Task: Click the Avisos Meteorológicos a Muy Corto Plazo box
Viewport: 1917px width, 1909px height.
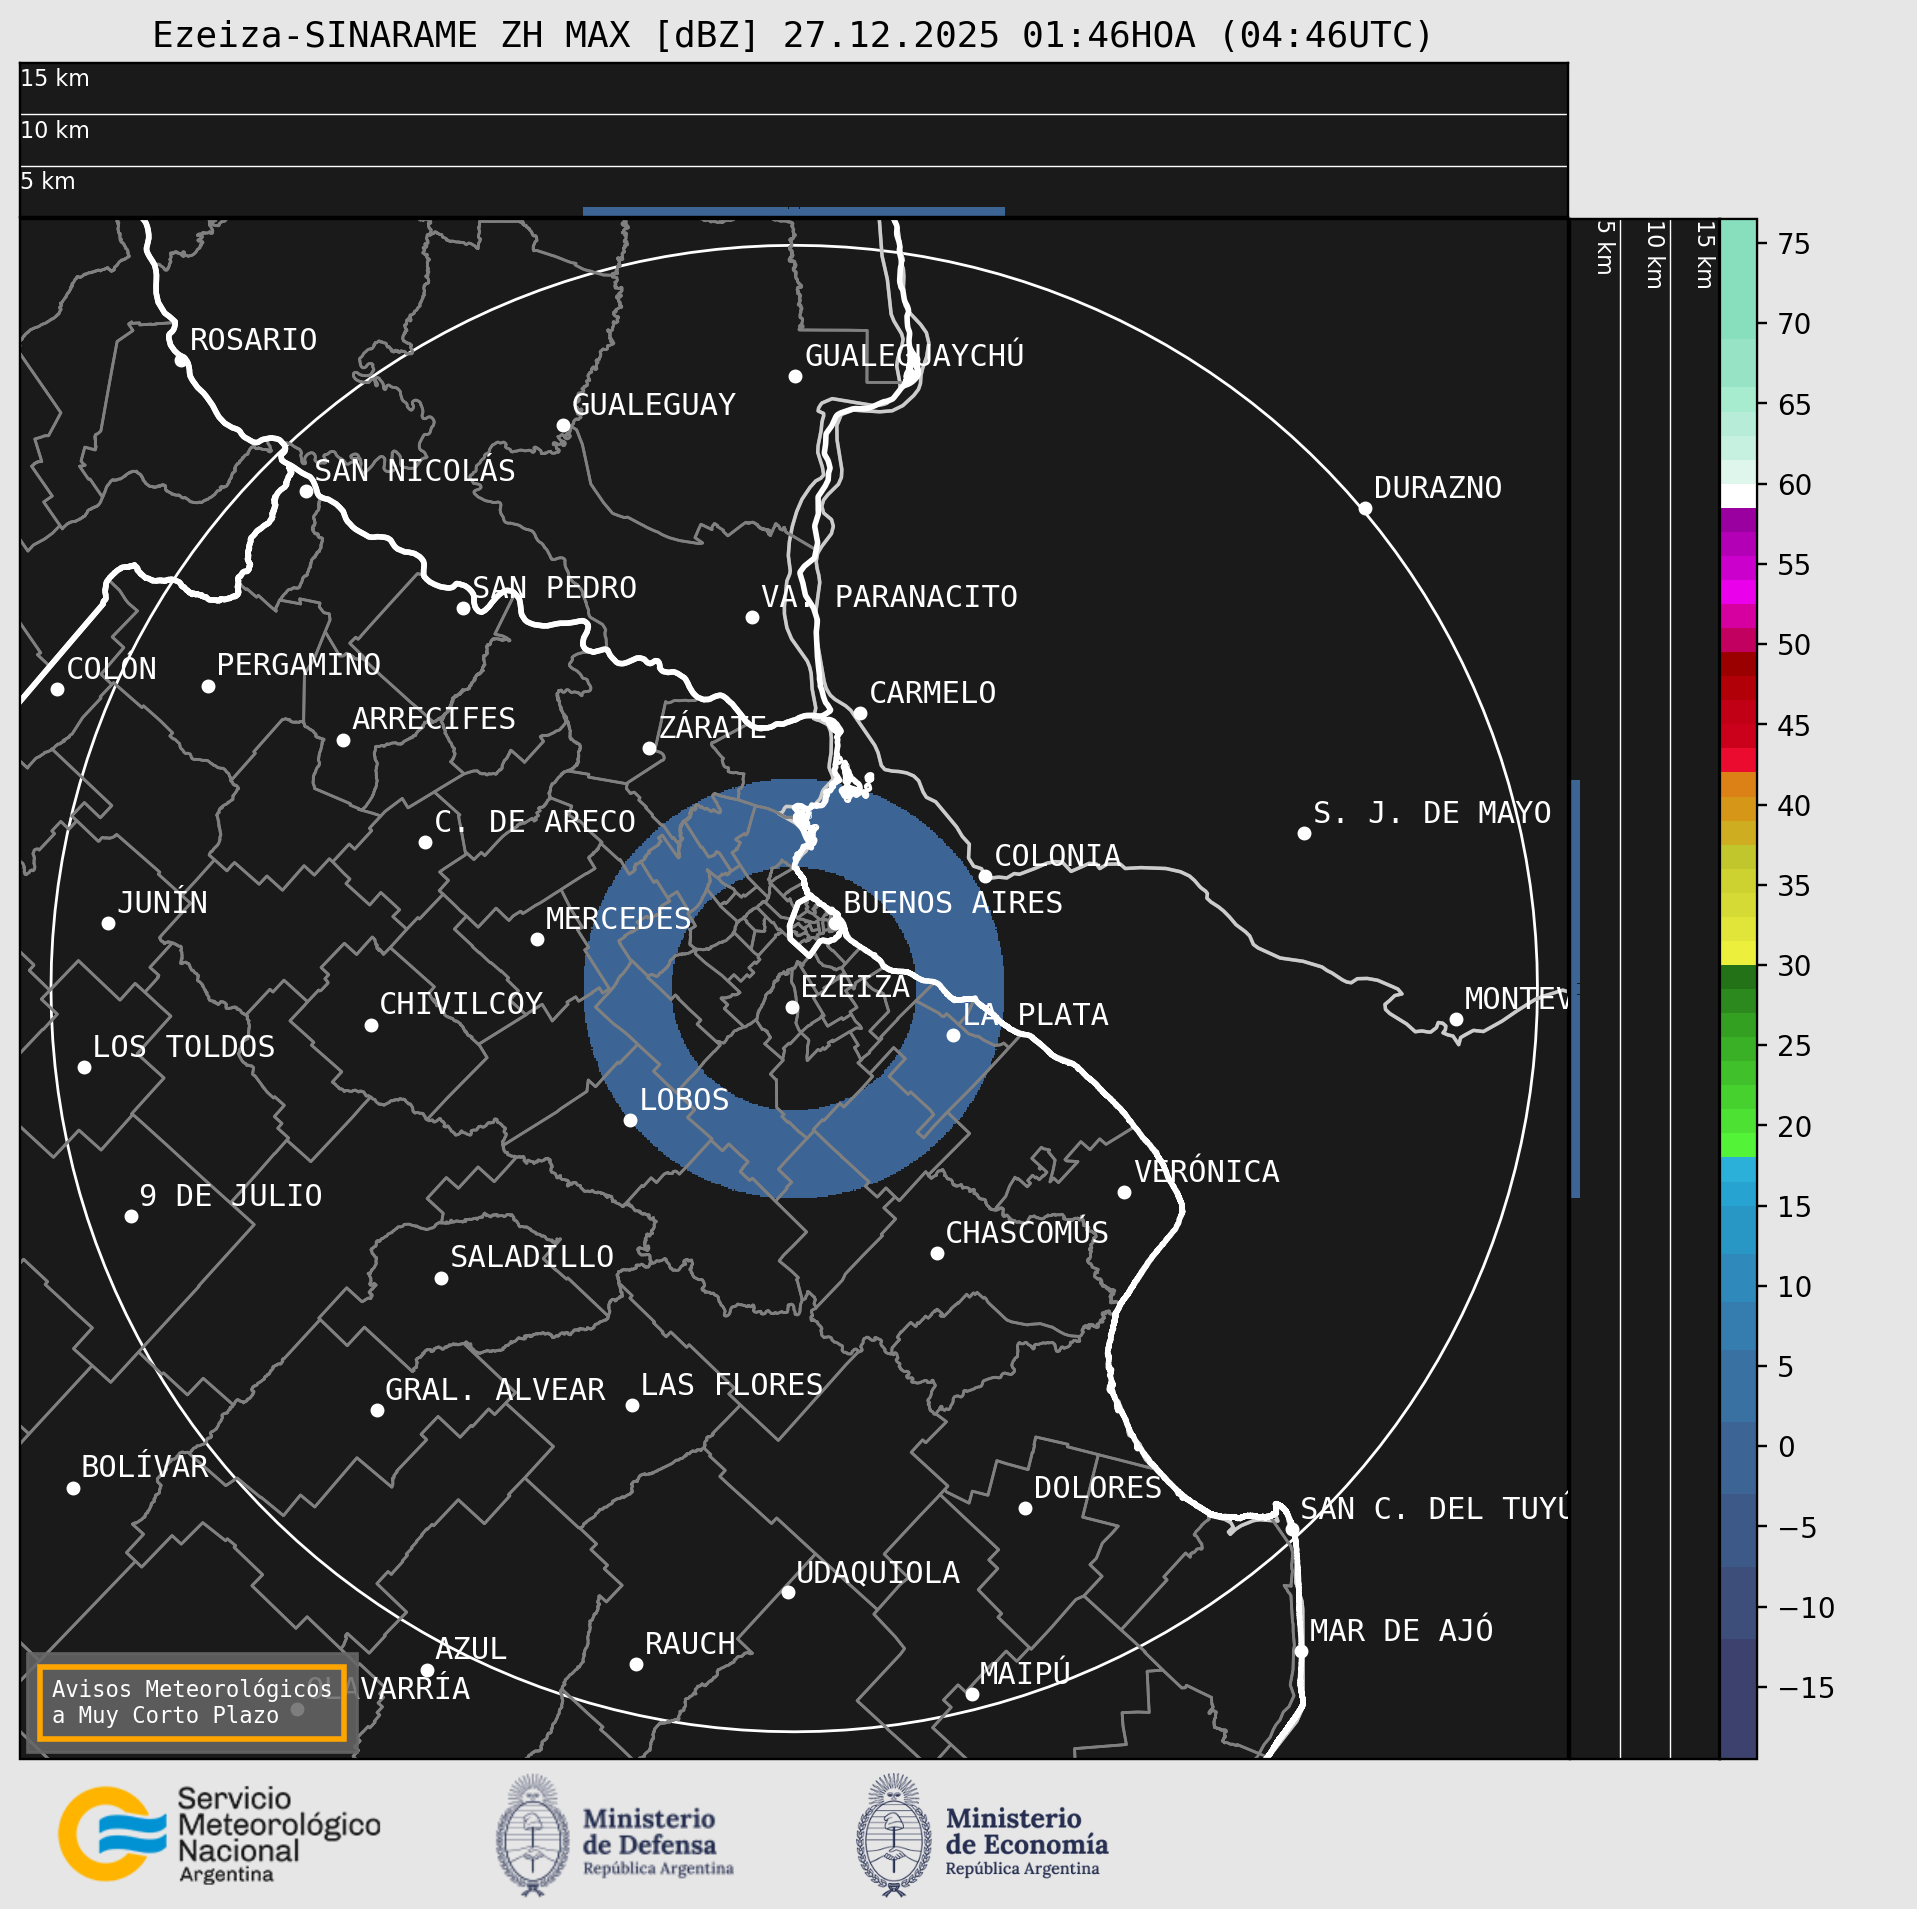Action: point(191,1701)
